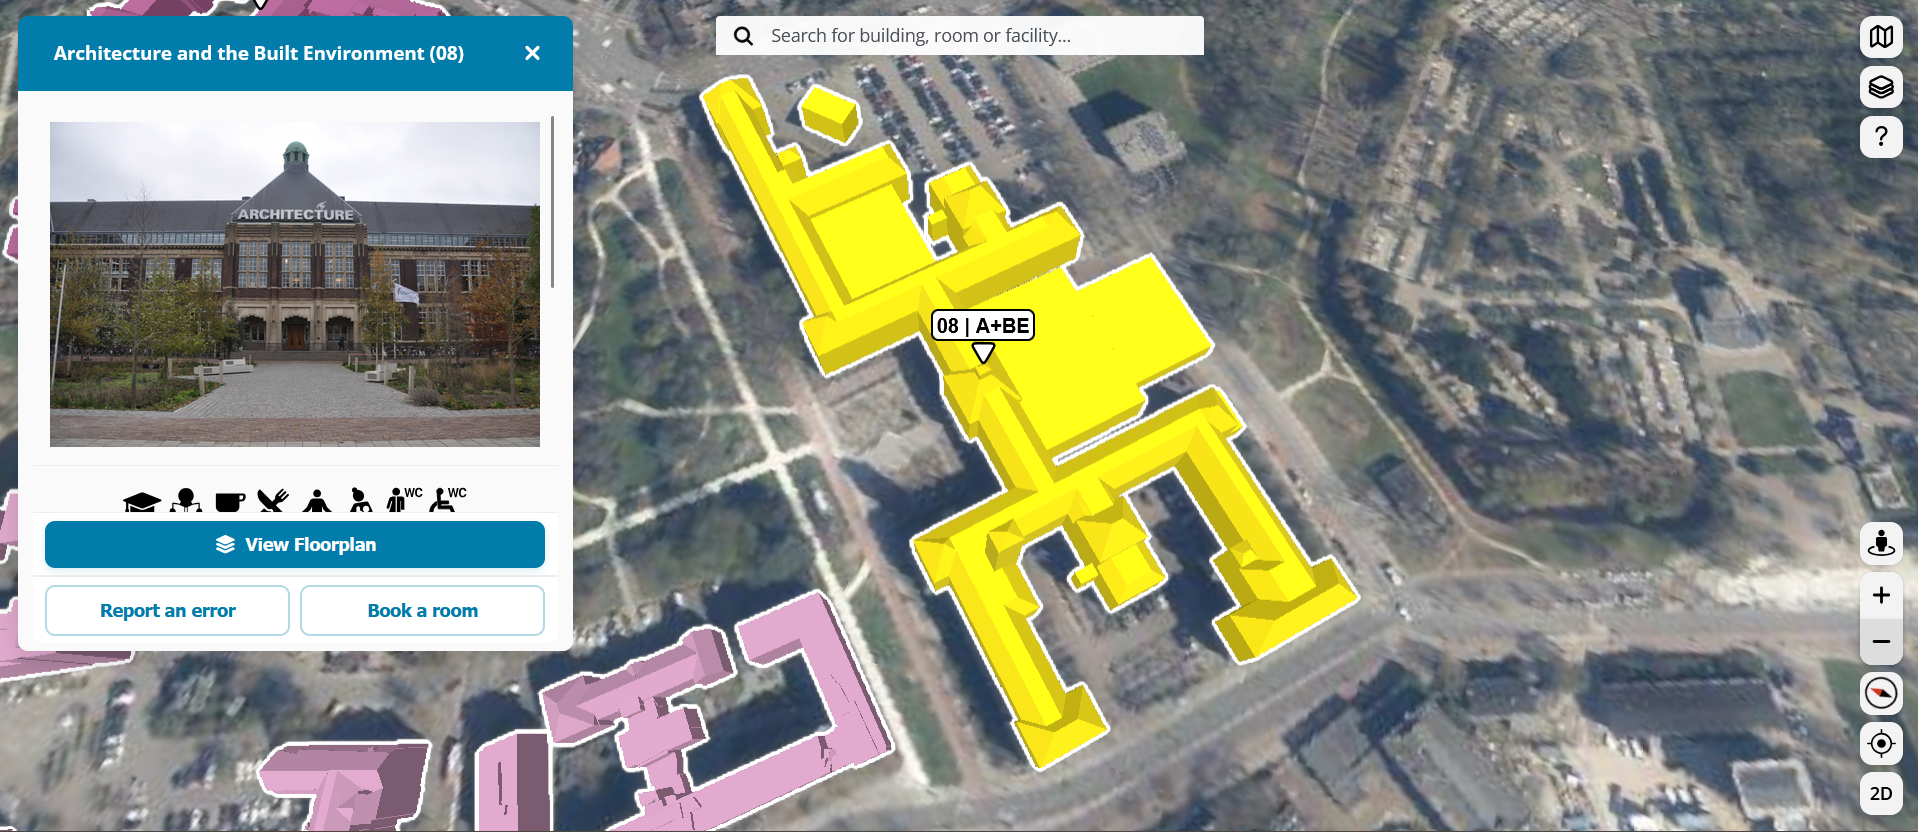Click the graduation cap education icon
The width and height of the screenshot is (1918, 832).
tap(142, 501)
